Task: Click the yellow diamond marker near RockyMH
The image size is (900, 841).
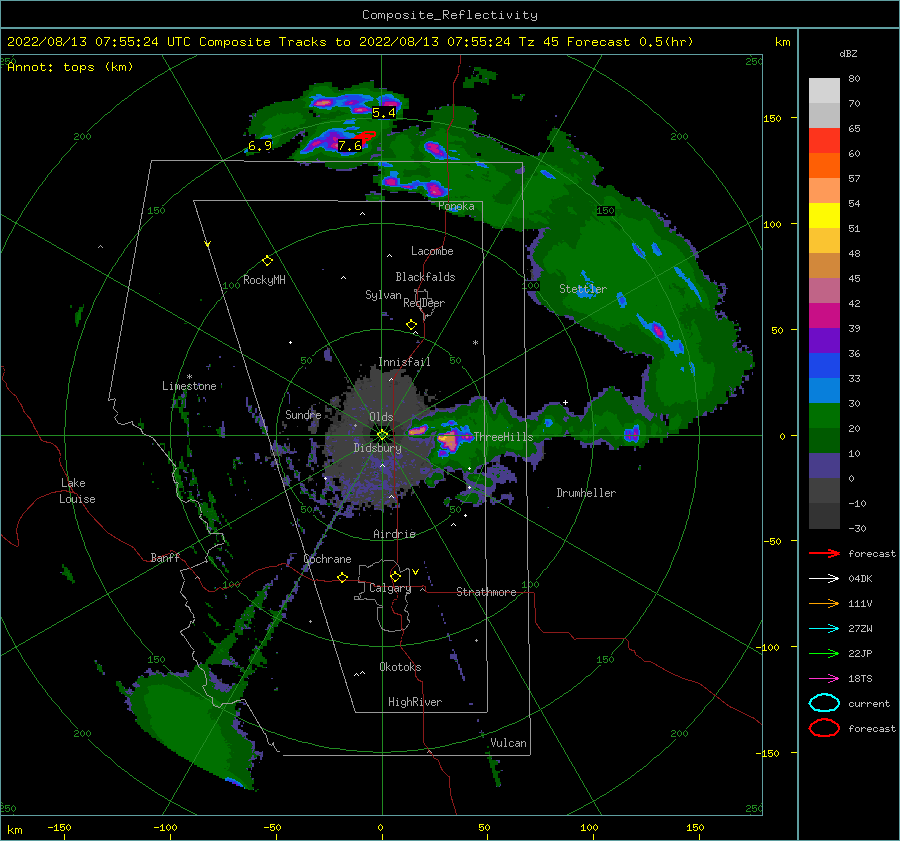Action: click(x=267, y=261)
